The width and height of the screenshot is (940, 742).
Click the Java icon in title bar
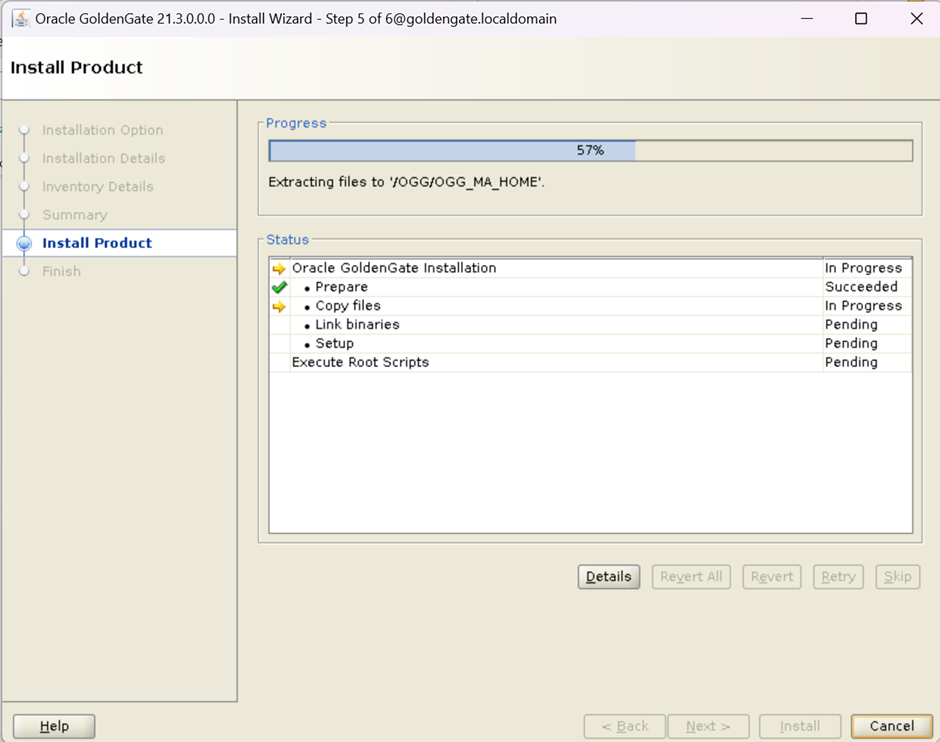tap(20, 19)
